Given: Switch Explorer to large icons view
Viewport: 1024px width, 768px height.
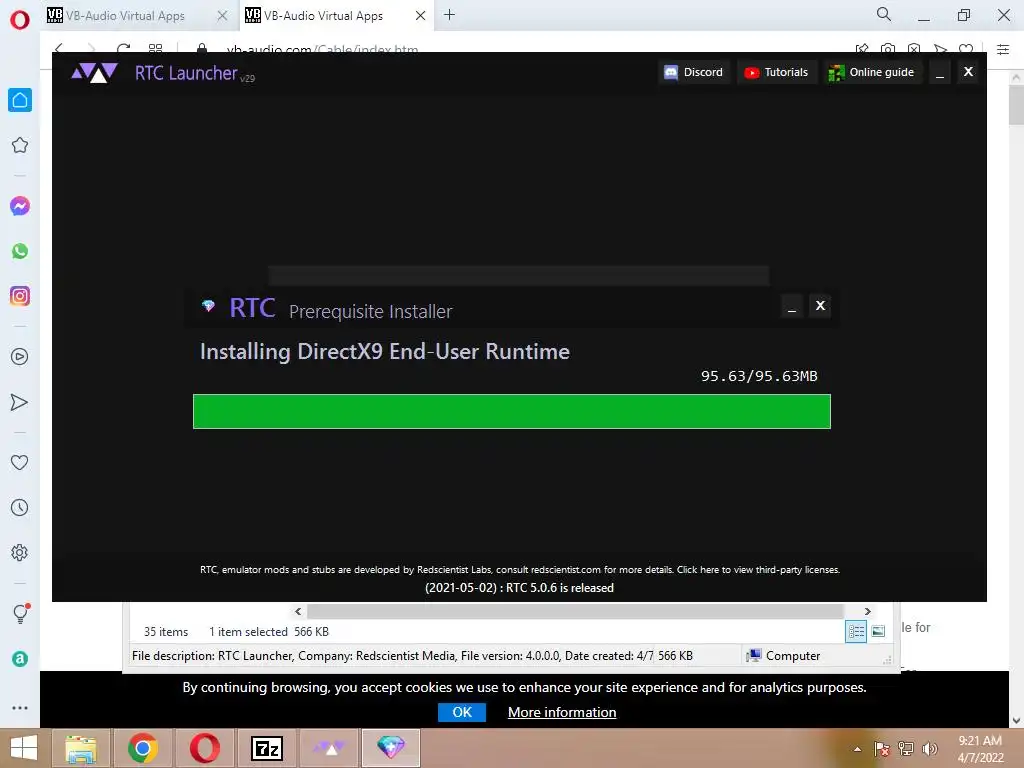Looking at the screenshot, I should click(878, 631).
